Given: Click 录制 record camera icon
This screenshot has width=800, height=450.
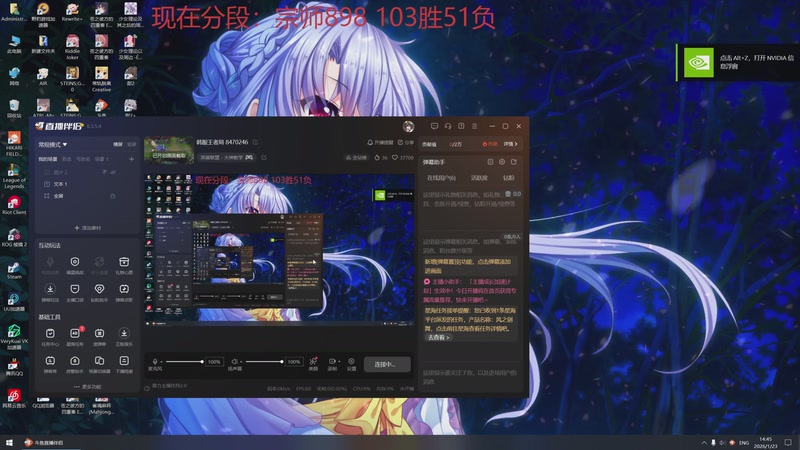Looking at the screenshot, I should (x=331, y=361).
